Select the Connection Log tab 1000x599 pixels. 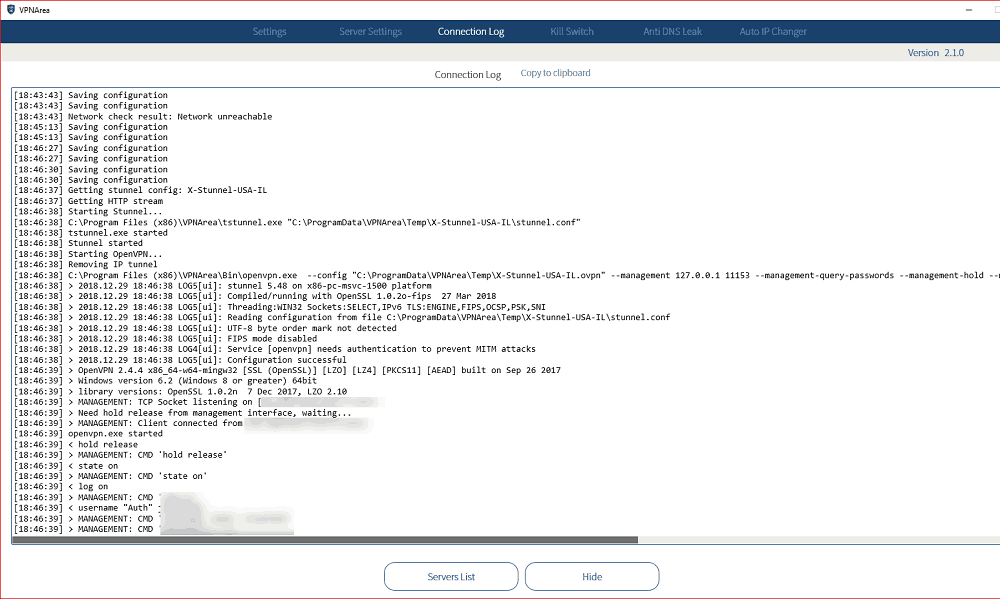(x=471, y=32)
